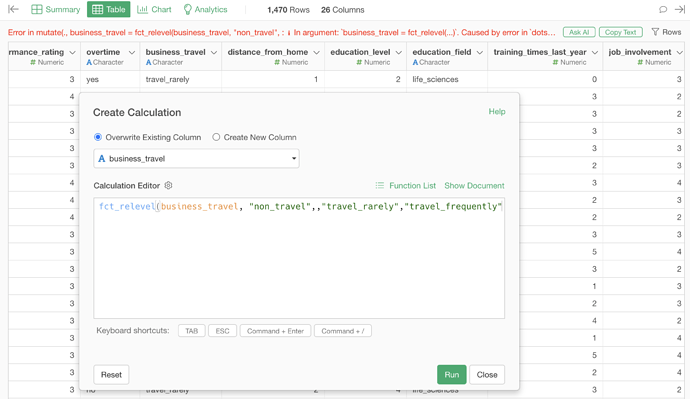Open the business_travel column selector dropdown

point(196,159)
